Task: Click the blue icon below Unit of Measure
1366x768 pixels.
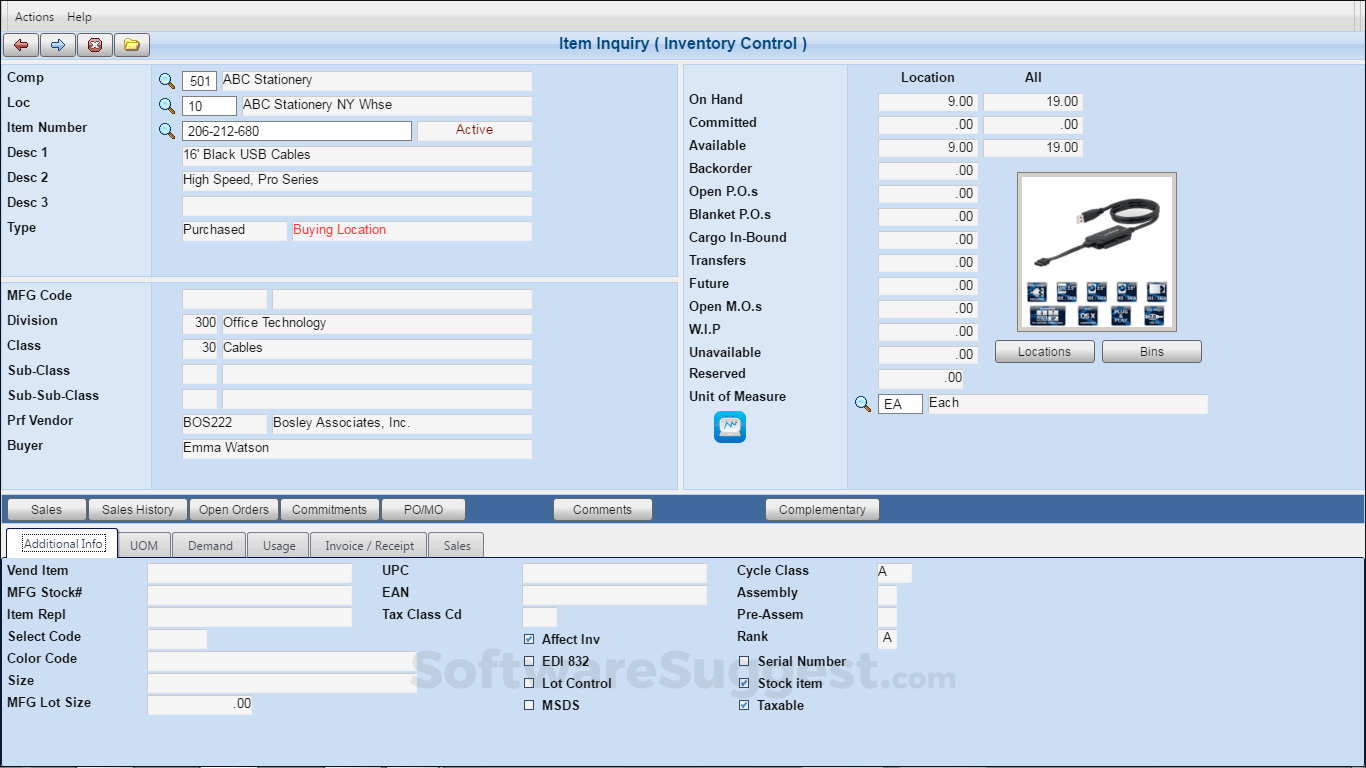Action: 729,427
